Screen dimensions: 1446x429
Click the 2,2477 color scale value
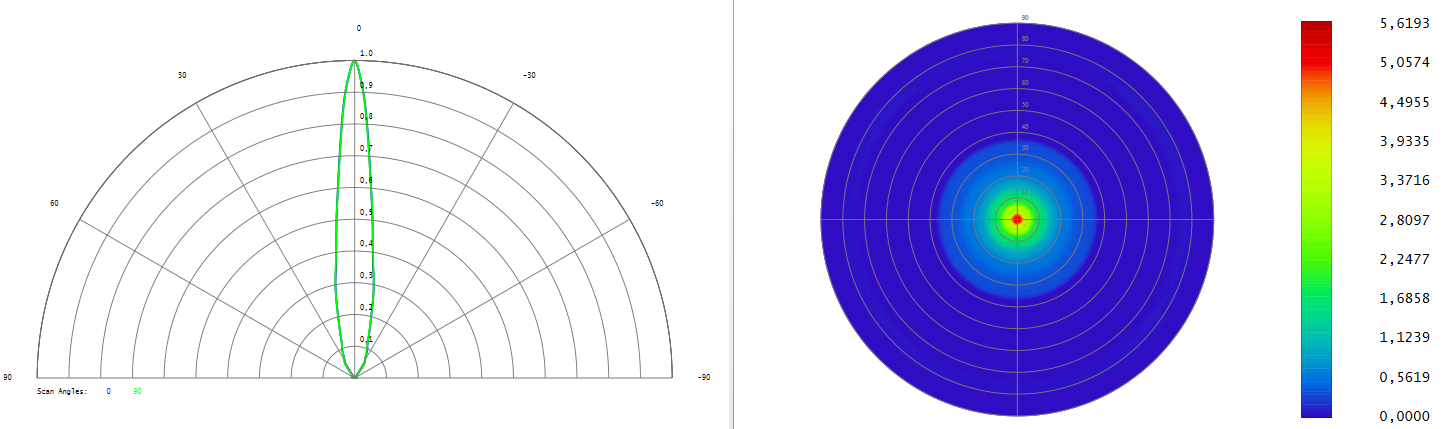[1405, 259]
